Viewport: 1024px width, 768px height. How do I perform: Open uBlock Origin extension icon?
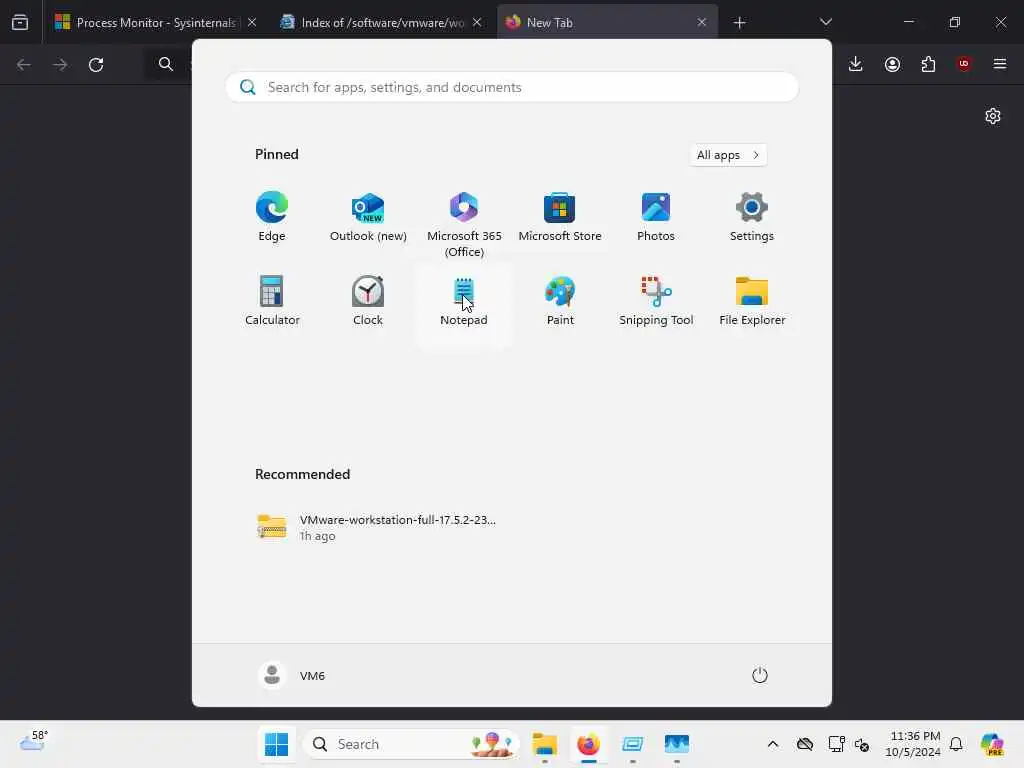[x=964, y=64]
